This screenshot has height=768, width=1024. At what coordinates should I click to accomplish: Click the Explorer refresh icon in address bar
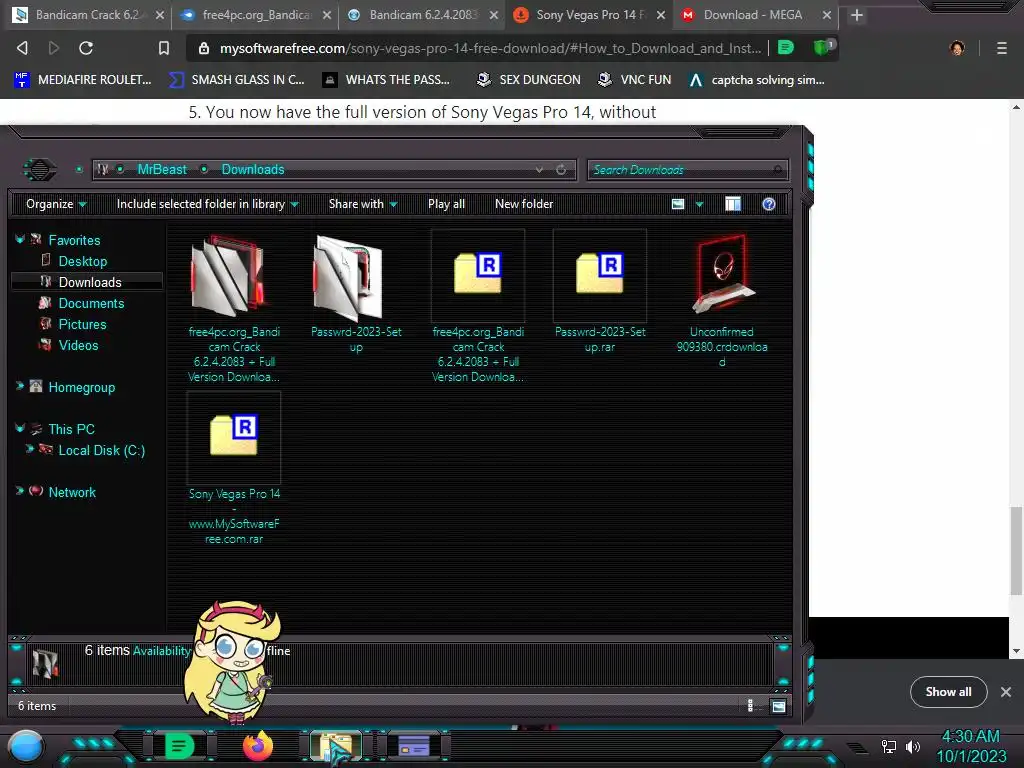[561, 170]
